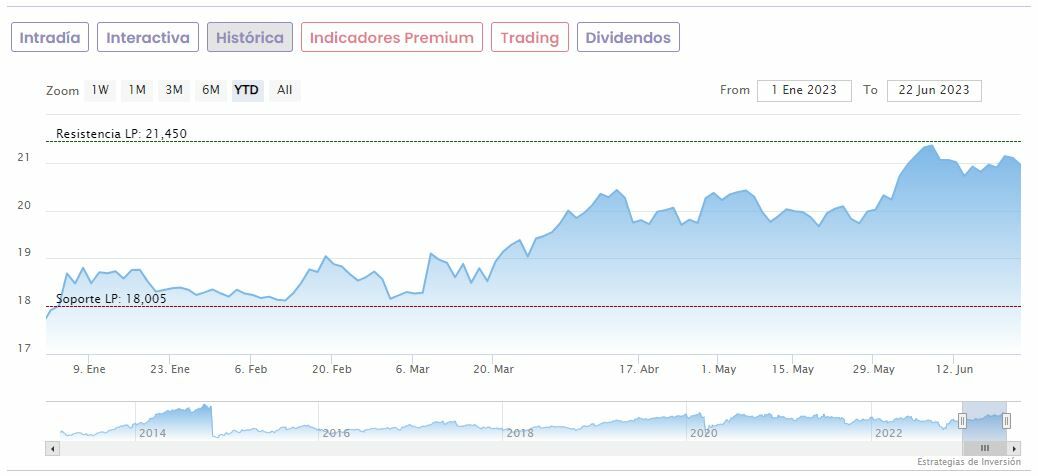The image size is (1038, 476).
Task: Click the navigator left range handle
Action: tap(963, 421)
